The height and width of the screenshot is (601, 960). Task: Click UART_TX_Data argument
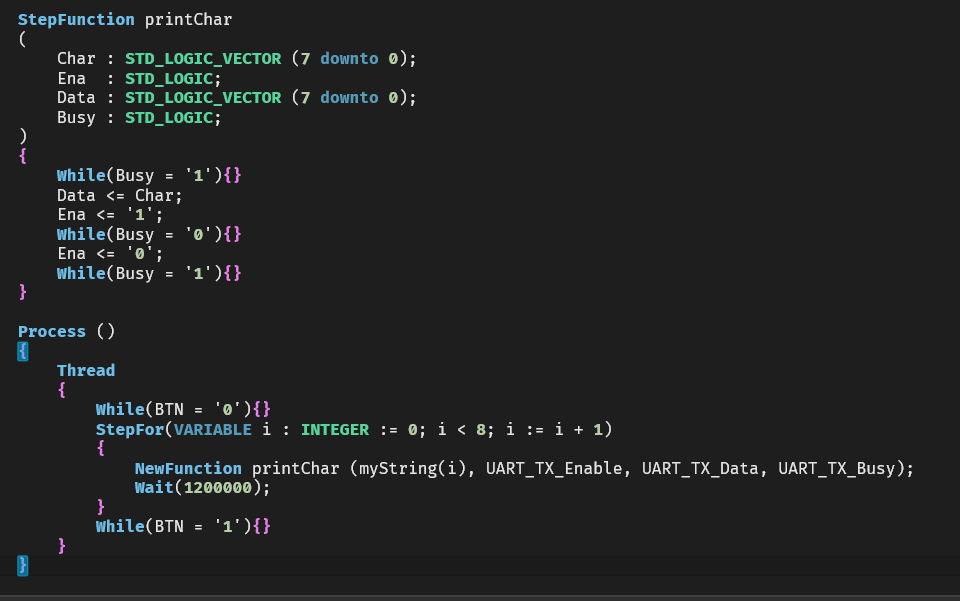pyautogui.click(x=700, y=469)
